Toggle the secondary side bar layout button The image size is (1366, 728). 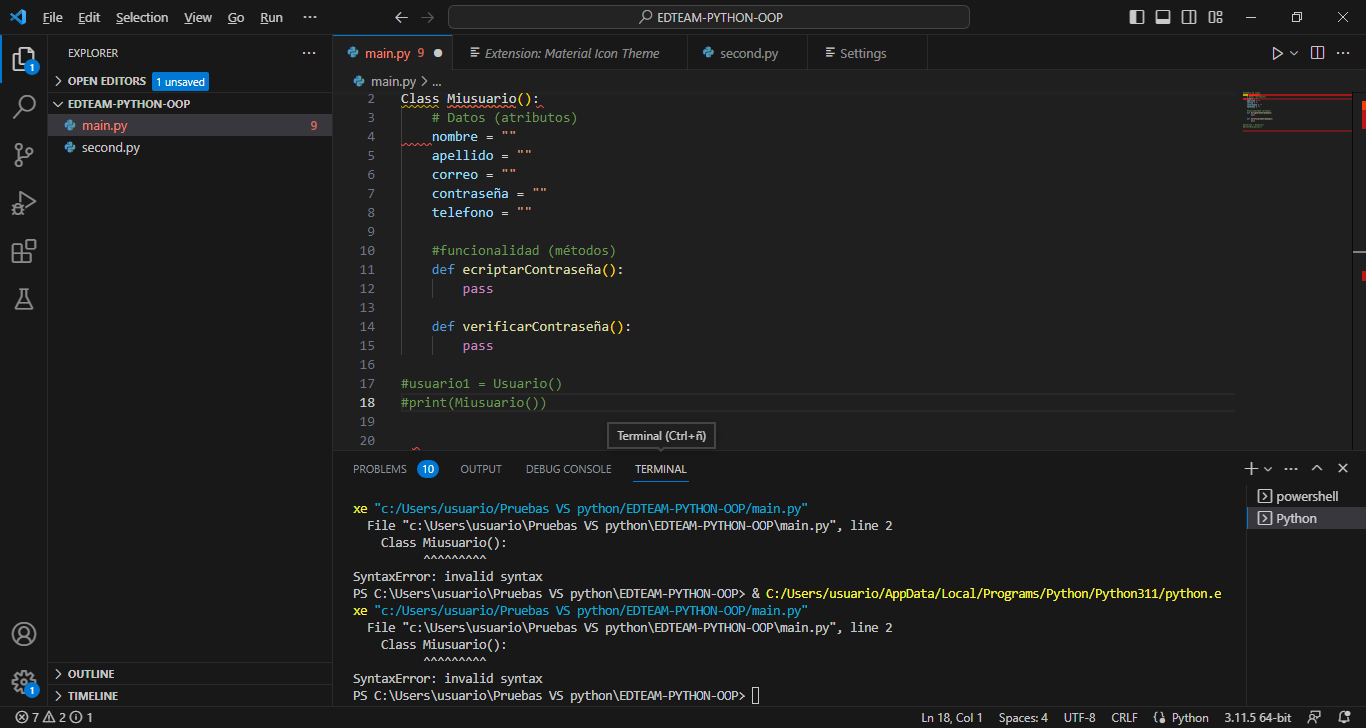[x=1189, y=17]
